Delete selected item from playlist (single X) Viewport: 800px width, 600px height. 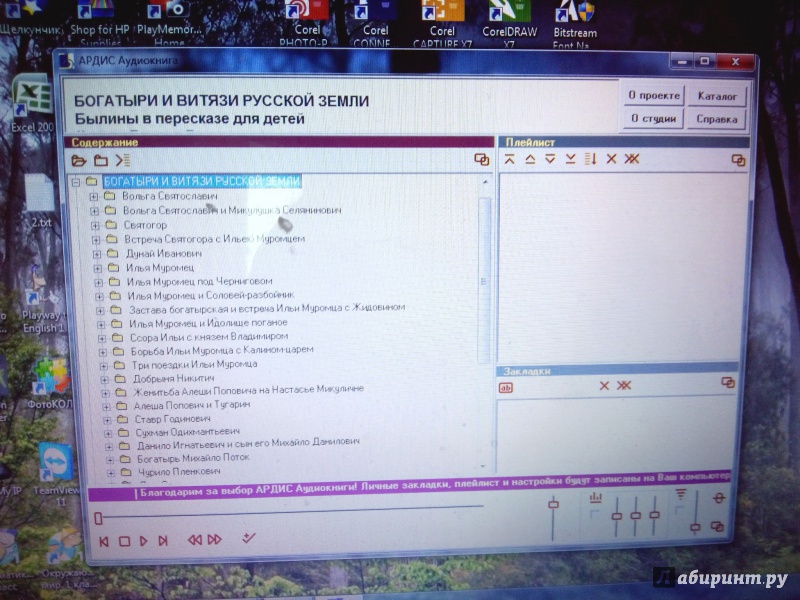click(611, 159)
